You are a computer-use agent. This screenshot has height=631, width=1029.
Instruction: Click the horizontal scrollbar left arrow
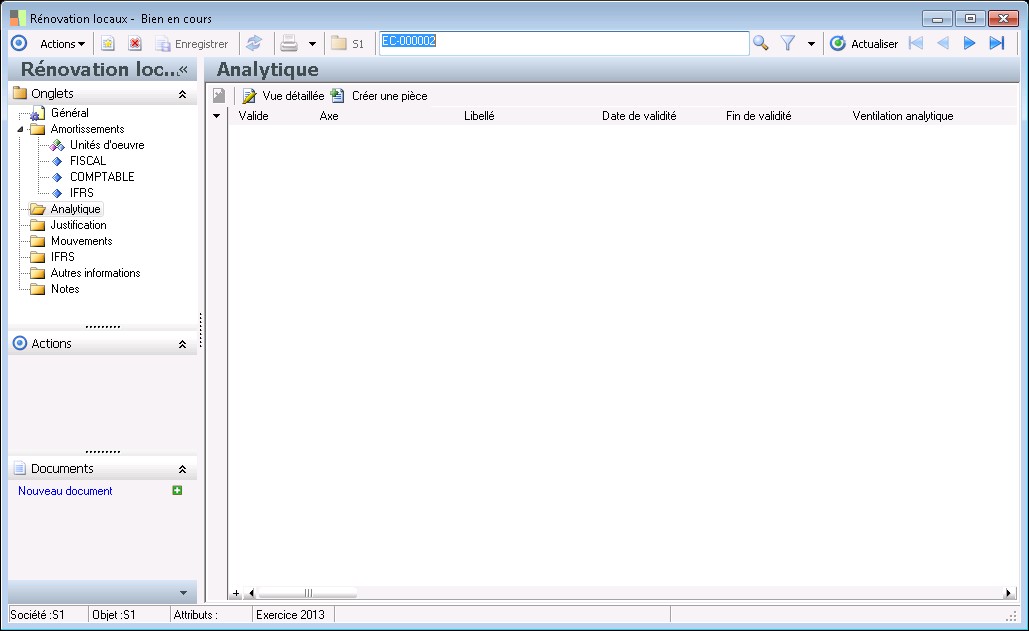coord(251,594)
